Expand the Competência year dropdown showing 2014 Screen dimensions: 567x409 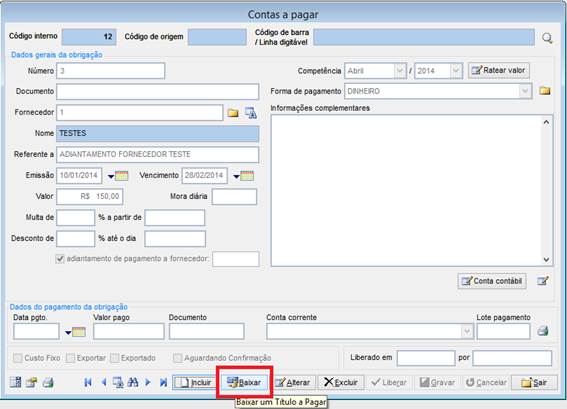[456, 71]
